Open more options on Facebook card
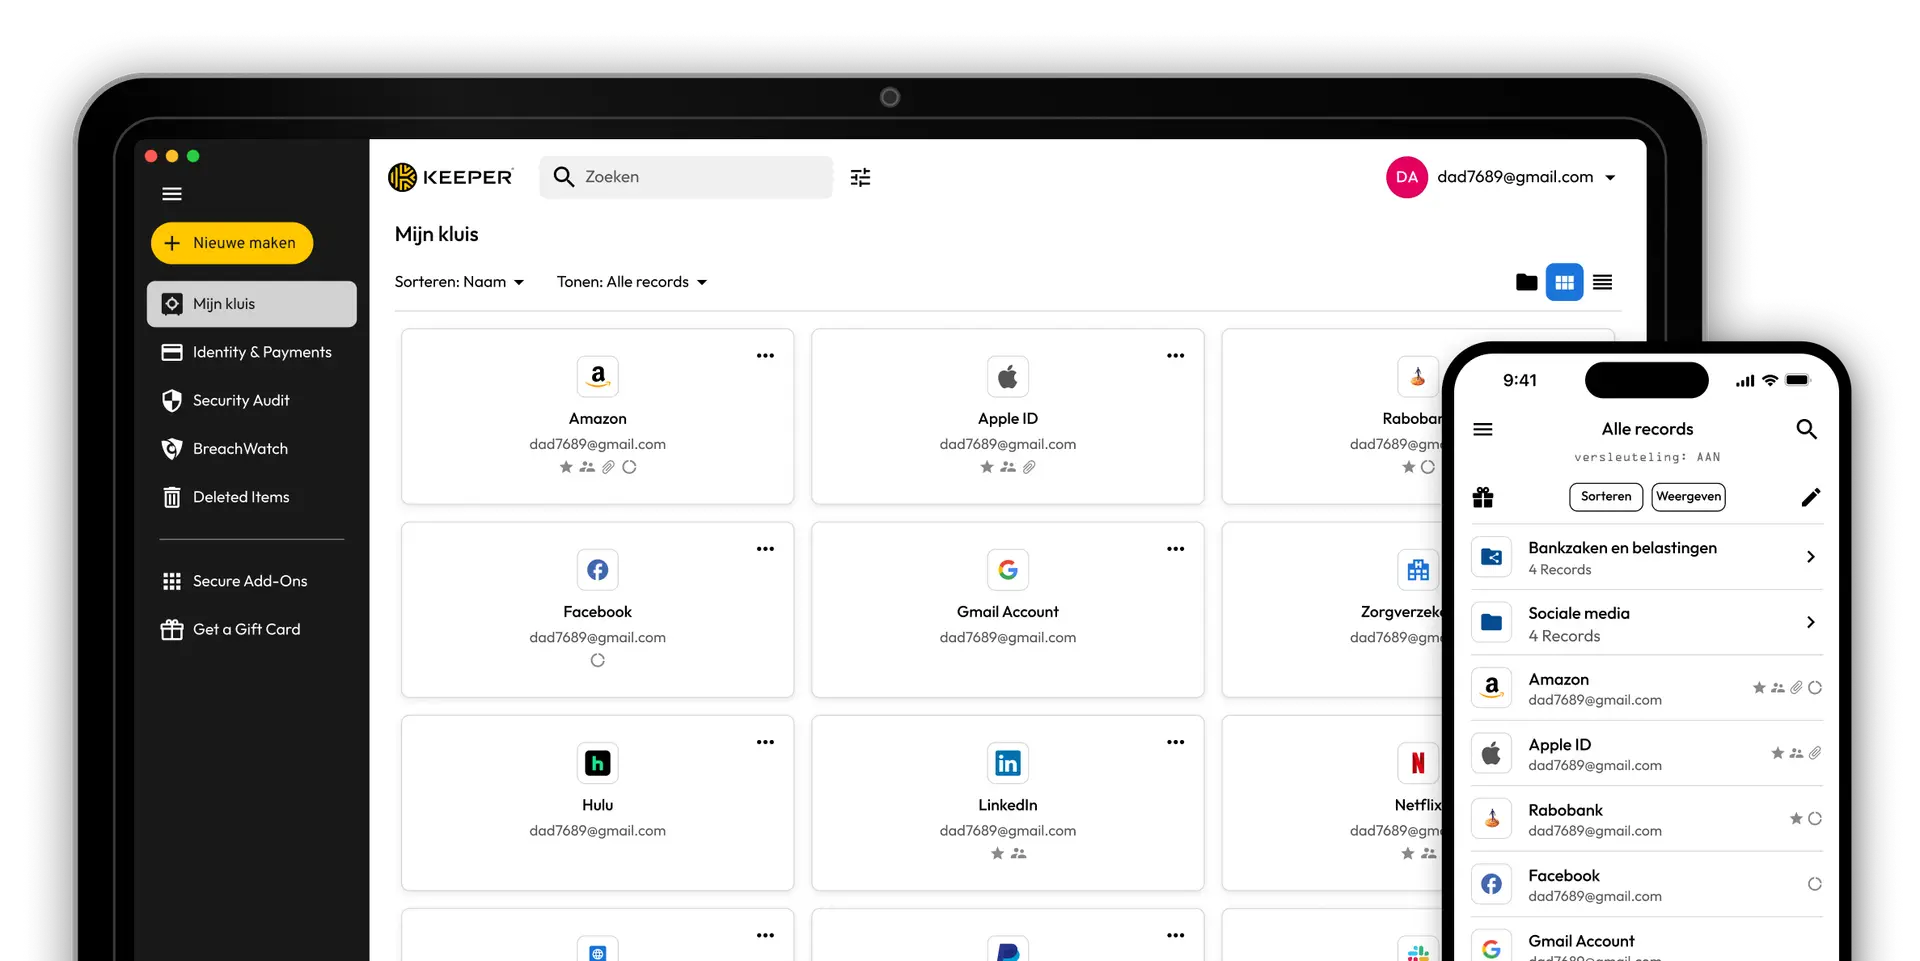The width and height of the screenshot is (1920, 961). [x=765, y=549]
